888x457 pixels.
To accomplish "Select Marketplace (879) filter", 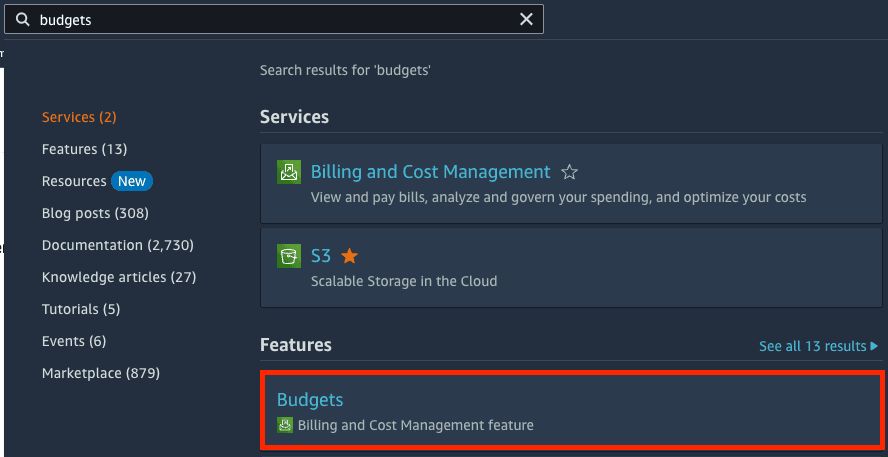I will point(101,373).
